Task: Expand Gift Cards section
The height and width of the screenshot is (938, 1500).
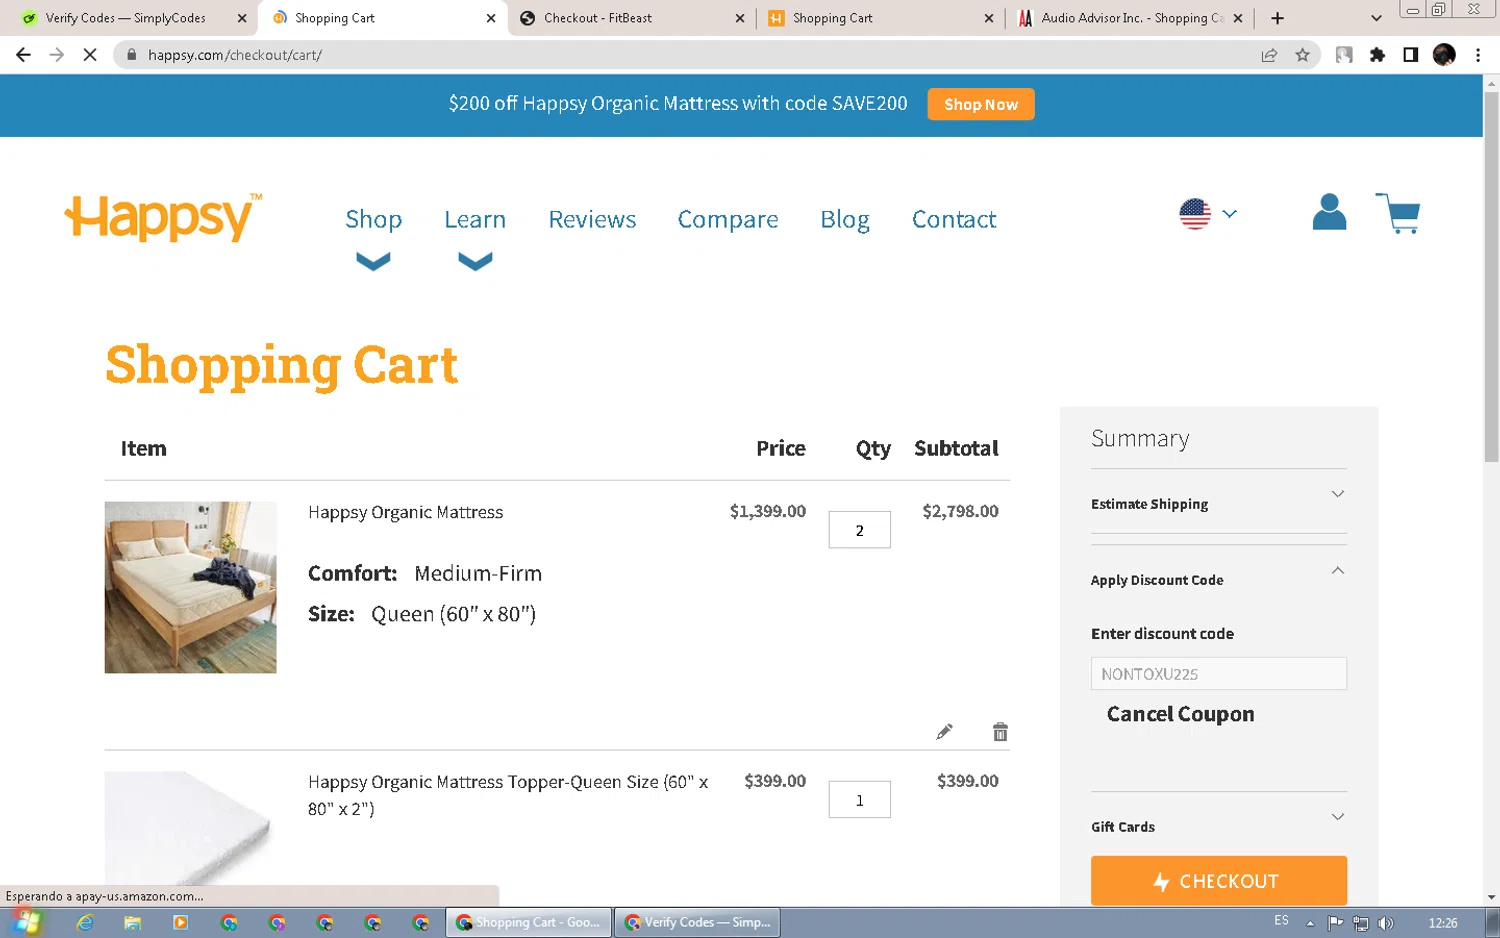Action: click(1218, 826)
